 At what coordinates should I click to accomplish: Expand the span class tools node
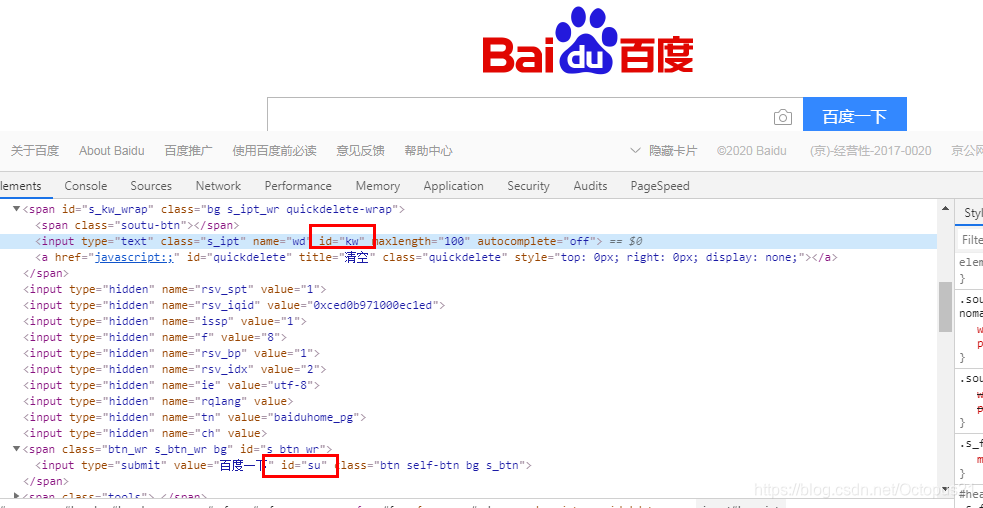[17, 497]
